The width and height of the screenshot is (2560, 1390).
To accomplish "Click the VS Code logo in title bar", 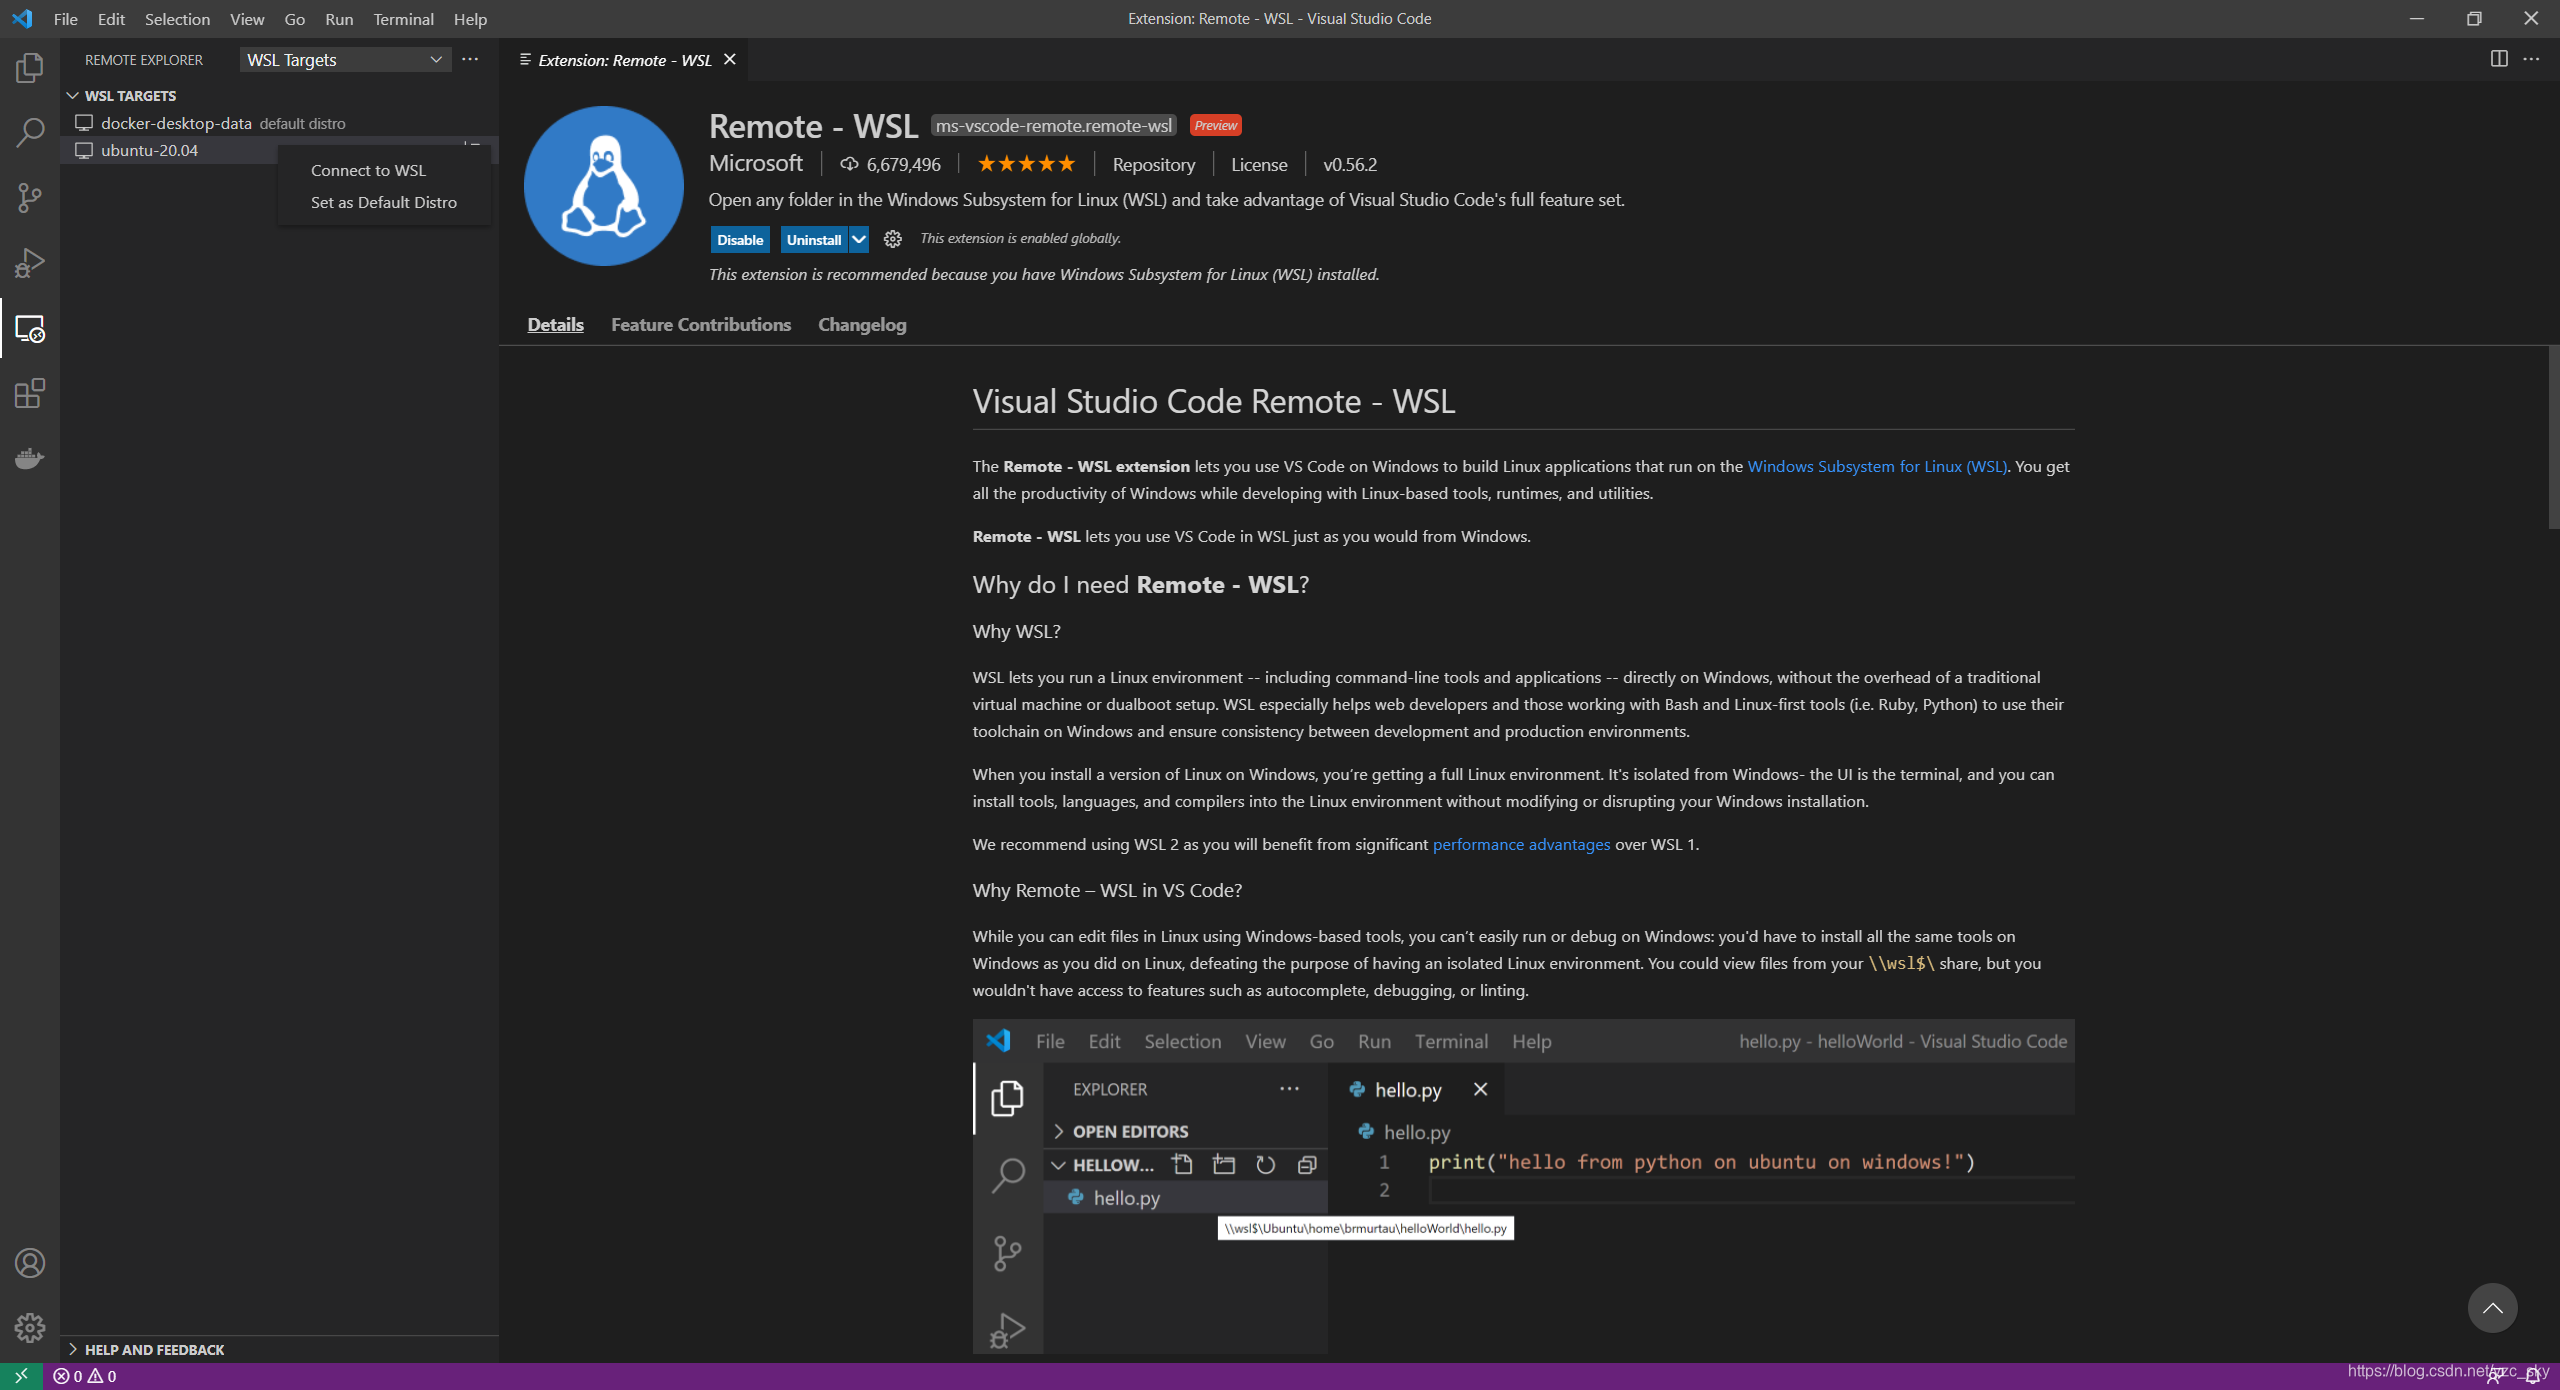I will click(22, 19).
